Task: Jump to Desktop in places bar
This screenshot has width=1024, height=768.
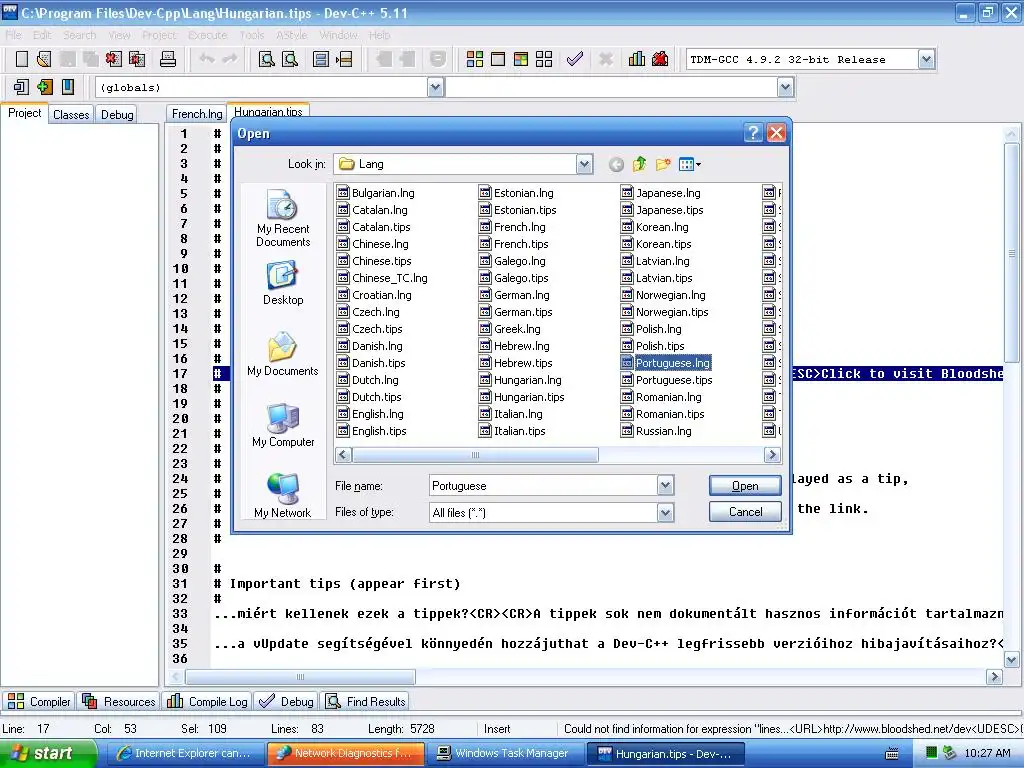Action: (283, 283)
